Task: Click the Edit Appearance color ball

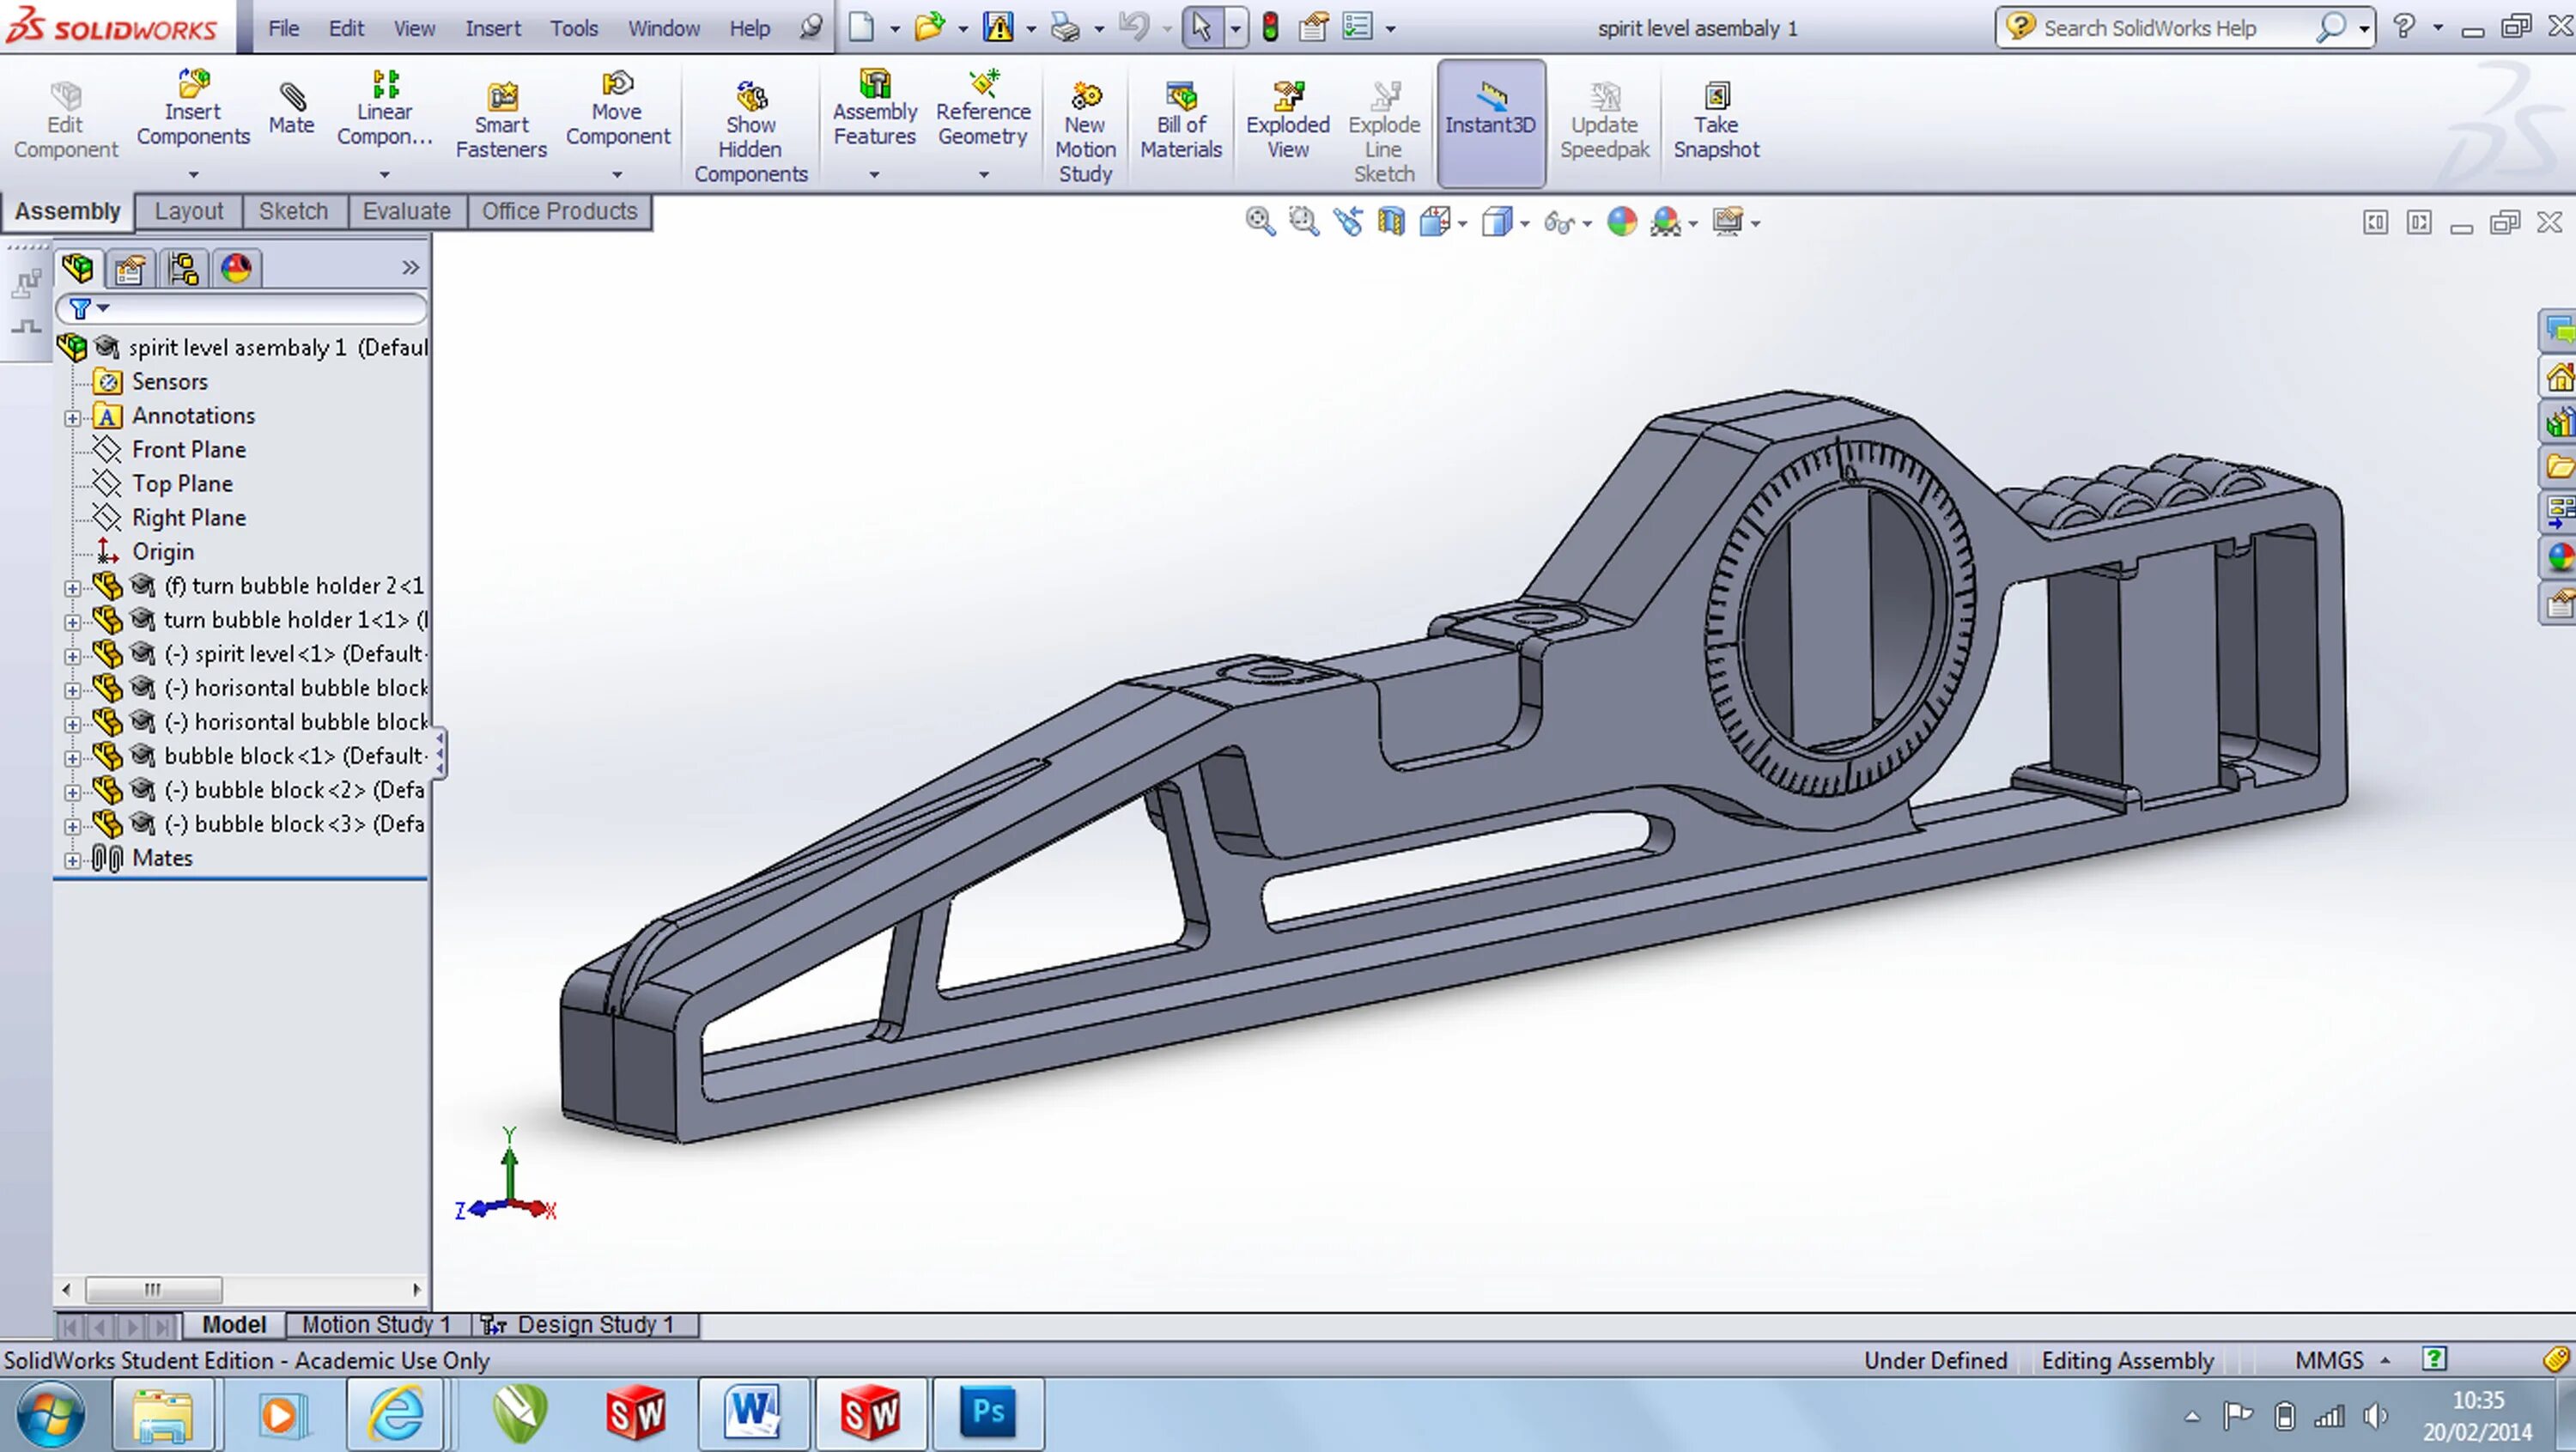Action: pos(1621,221)
